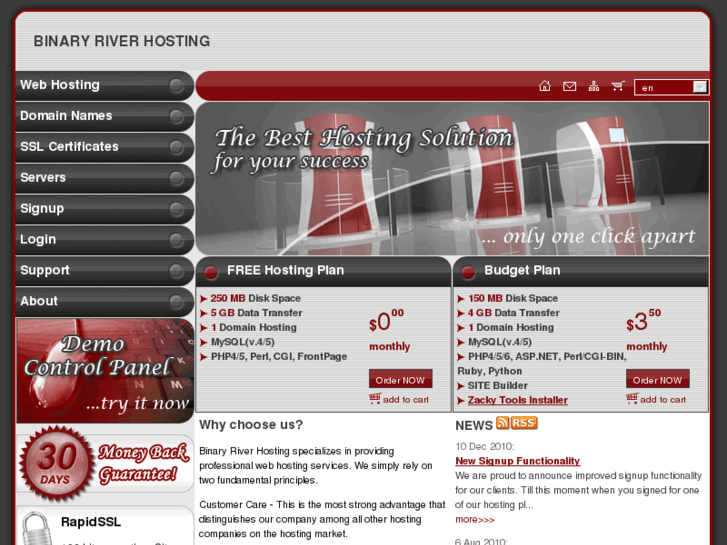Subscribe via the RSS feed icon
The width and height of the screenshot is (727, 545).
(x=517, y=423)
